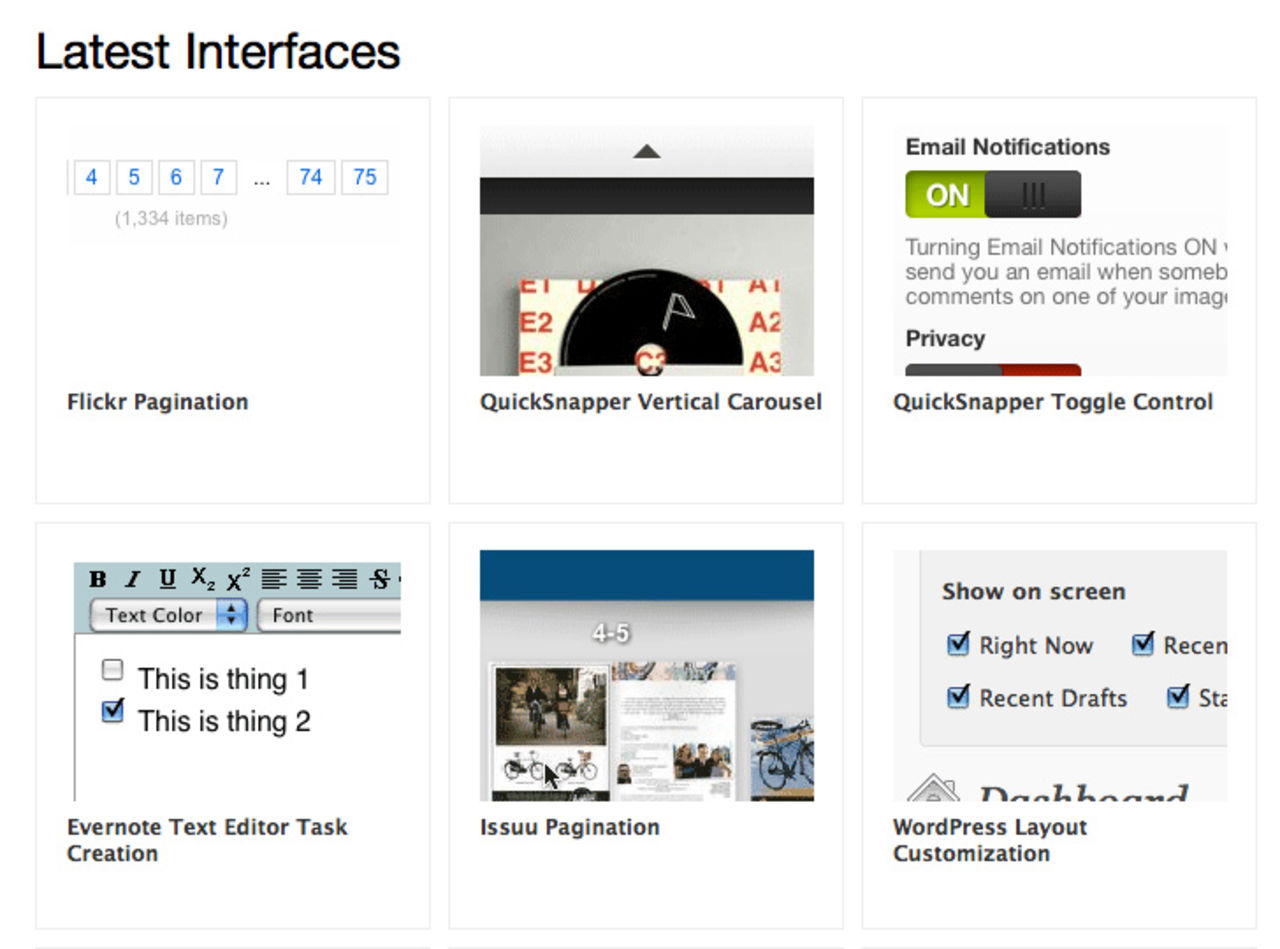Select the align left icon

(x=274, y=579)
